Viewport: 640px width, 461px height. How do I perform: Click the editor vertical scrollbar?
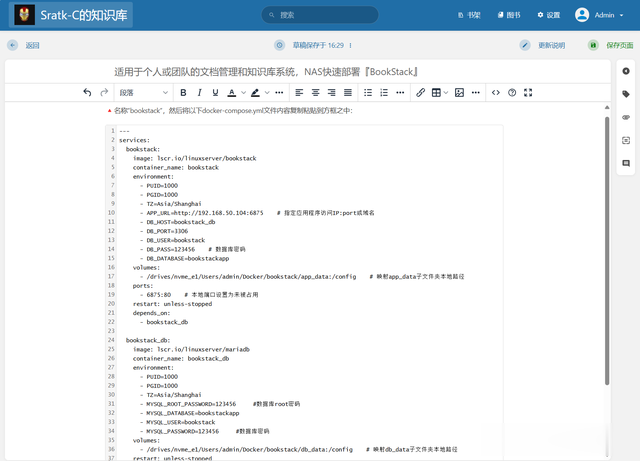point(607,251)
